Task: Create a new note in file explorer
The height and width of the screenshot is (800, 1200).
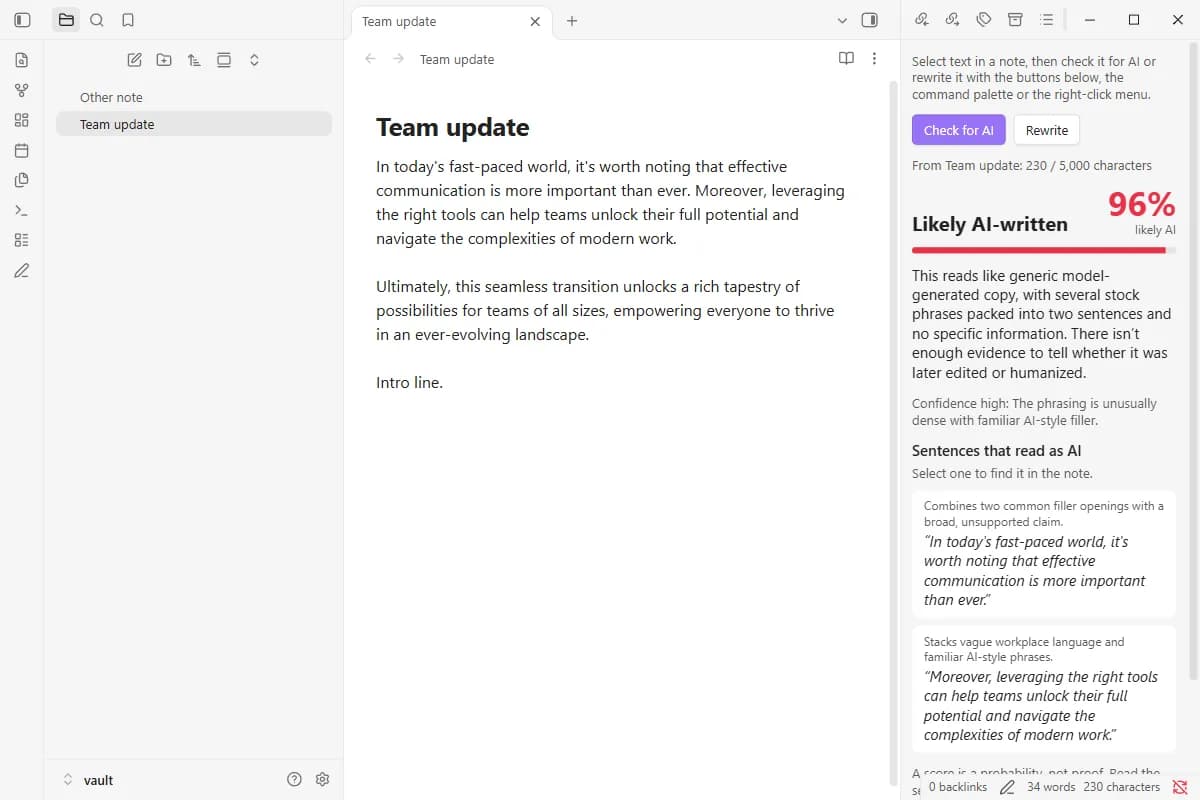Action: (134, 60)
